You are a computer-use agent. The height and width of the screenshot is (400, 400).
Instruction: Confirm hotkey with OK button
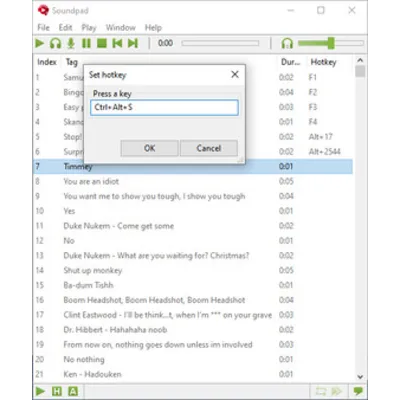[x=149, y=148]
